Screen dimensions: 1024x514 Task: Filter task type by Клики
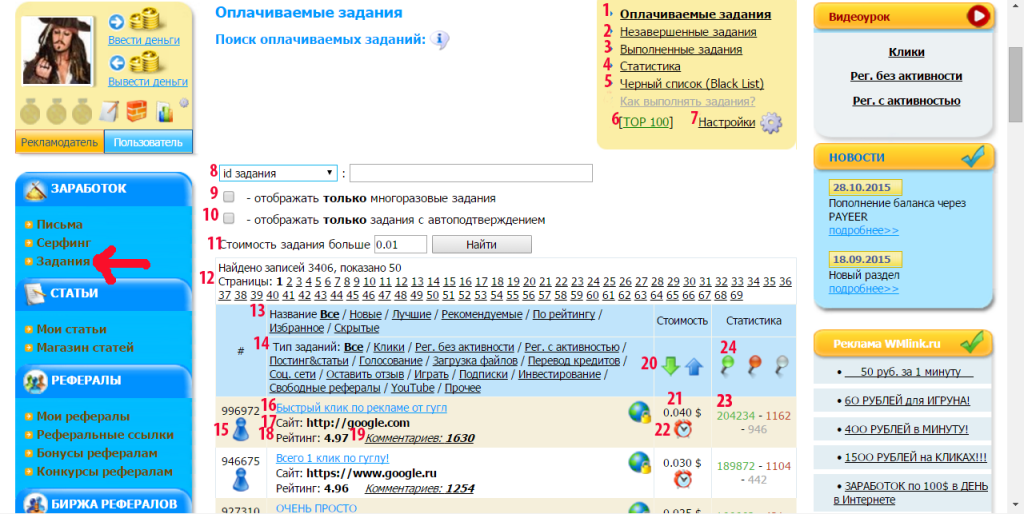pos(389,347)
